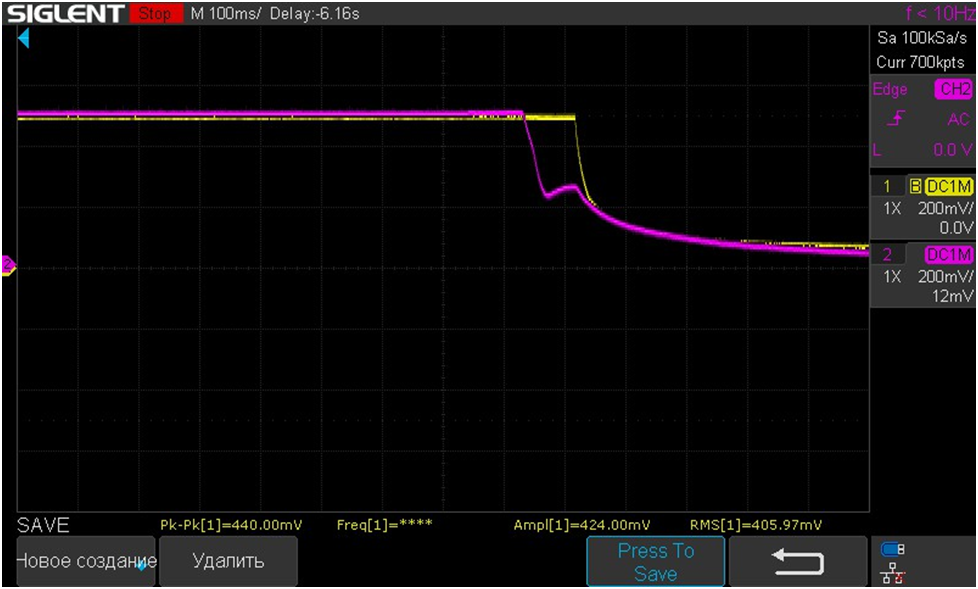Click channel 2 12mV offset value
The image size is (978, 589).
[x=953, y=296]
